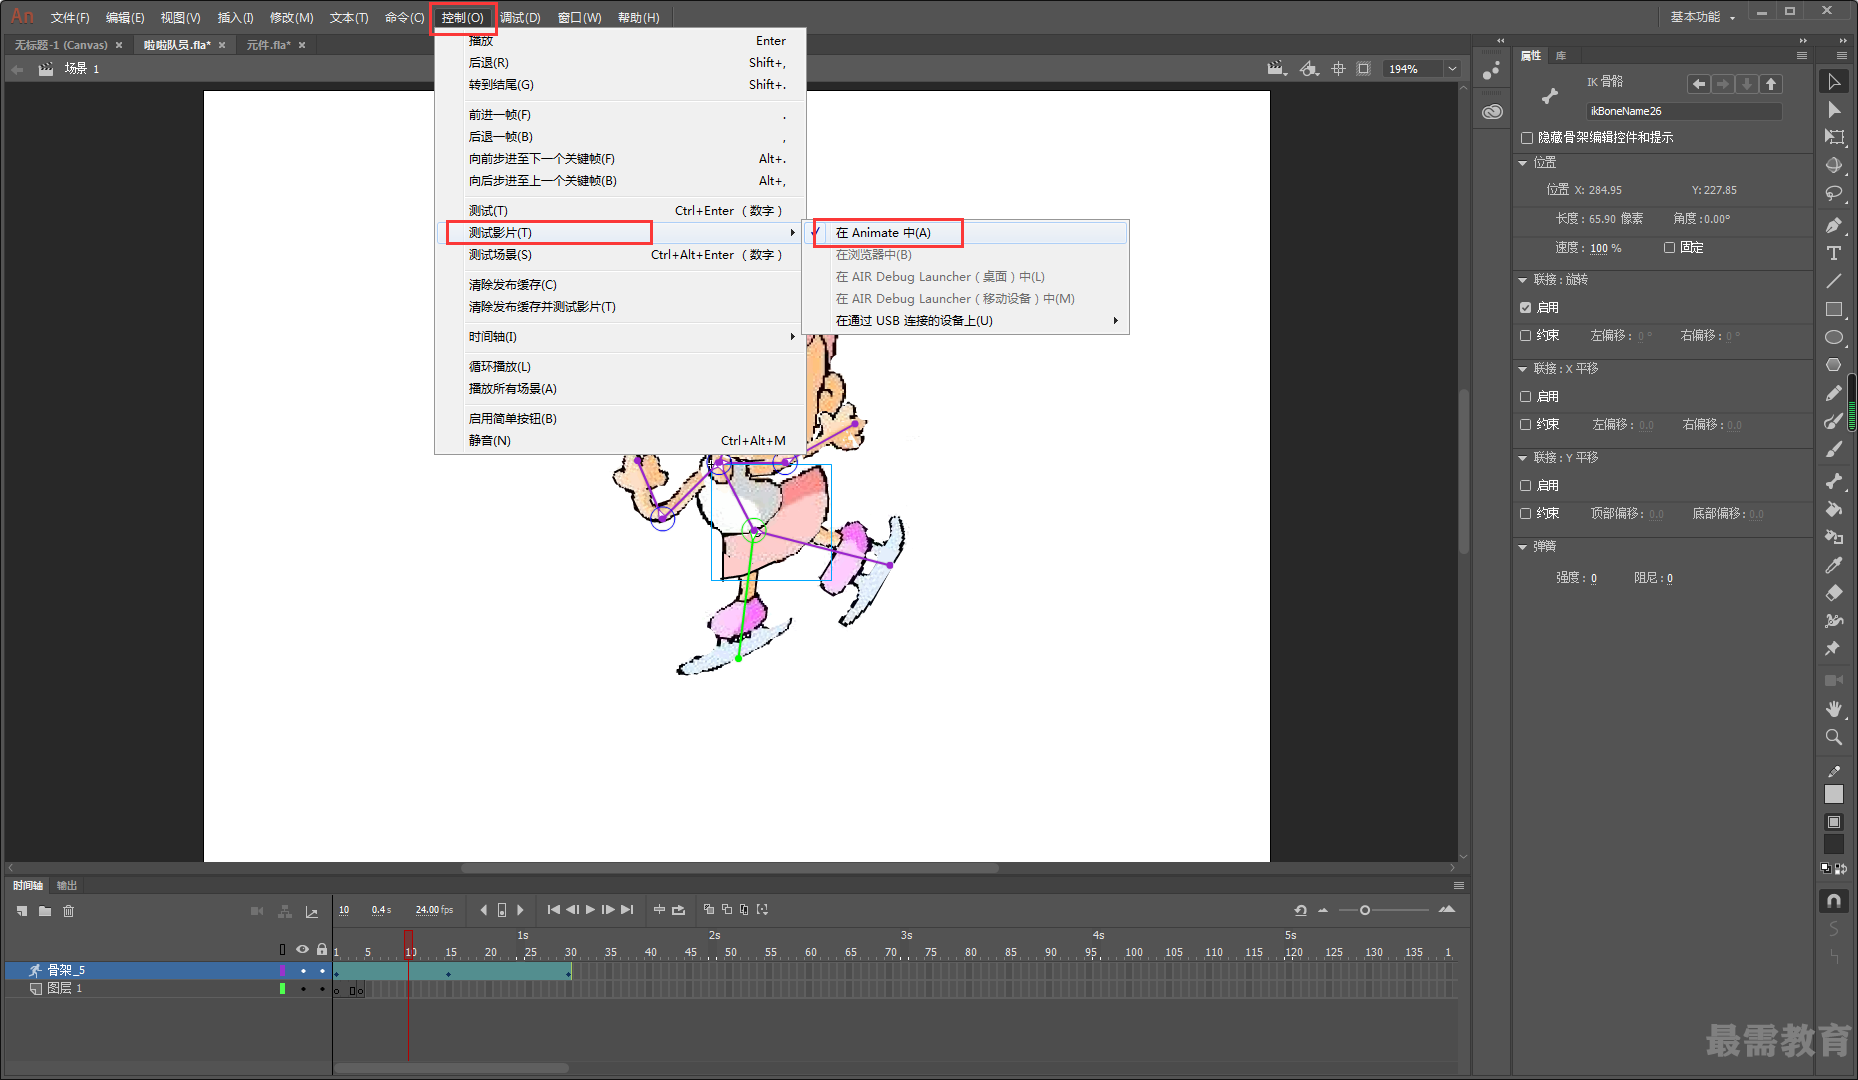Viewport: 1858px width, 1080px height.
Task: Open the Creative Cloud Libraries panel icon
Action: pos(1492,111)
